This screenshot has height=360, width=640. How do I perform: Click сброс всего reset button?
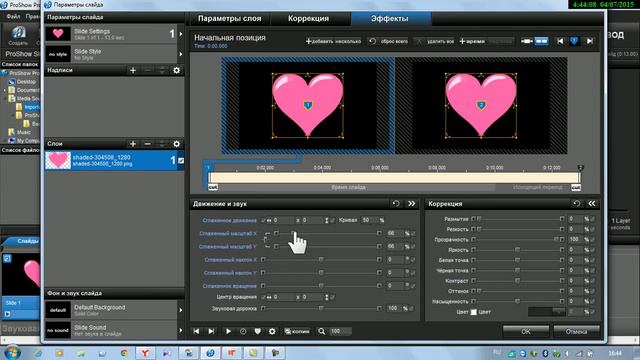389,41
